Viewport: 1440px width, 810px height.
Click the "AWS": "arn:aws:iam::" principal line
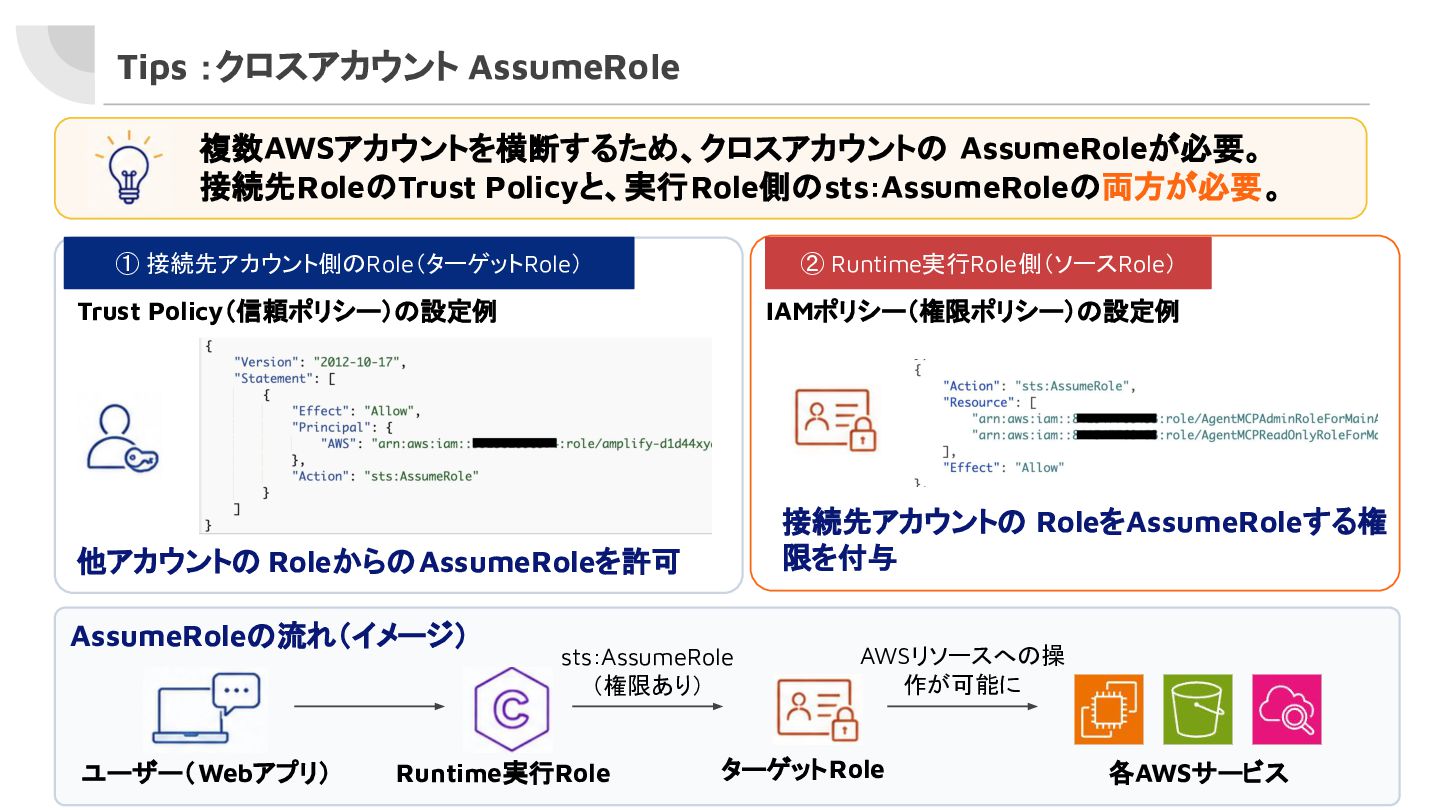tap(516, 443)
